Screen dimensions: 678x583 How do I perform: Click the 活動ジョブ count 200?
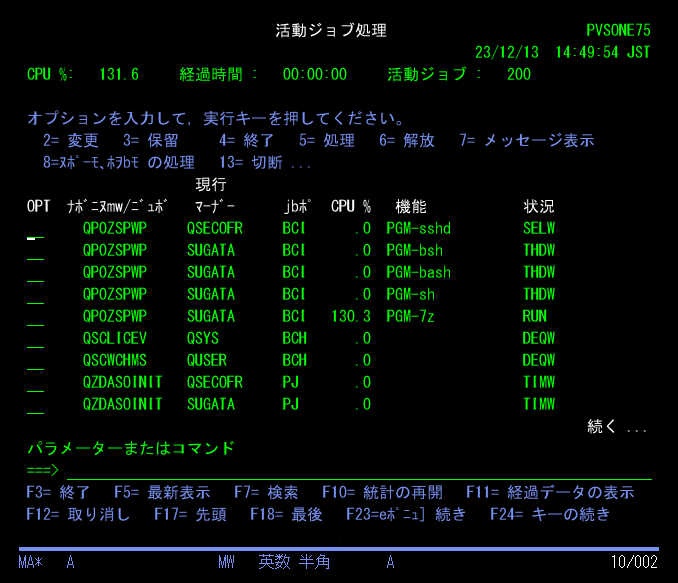pos(519,74)
